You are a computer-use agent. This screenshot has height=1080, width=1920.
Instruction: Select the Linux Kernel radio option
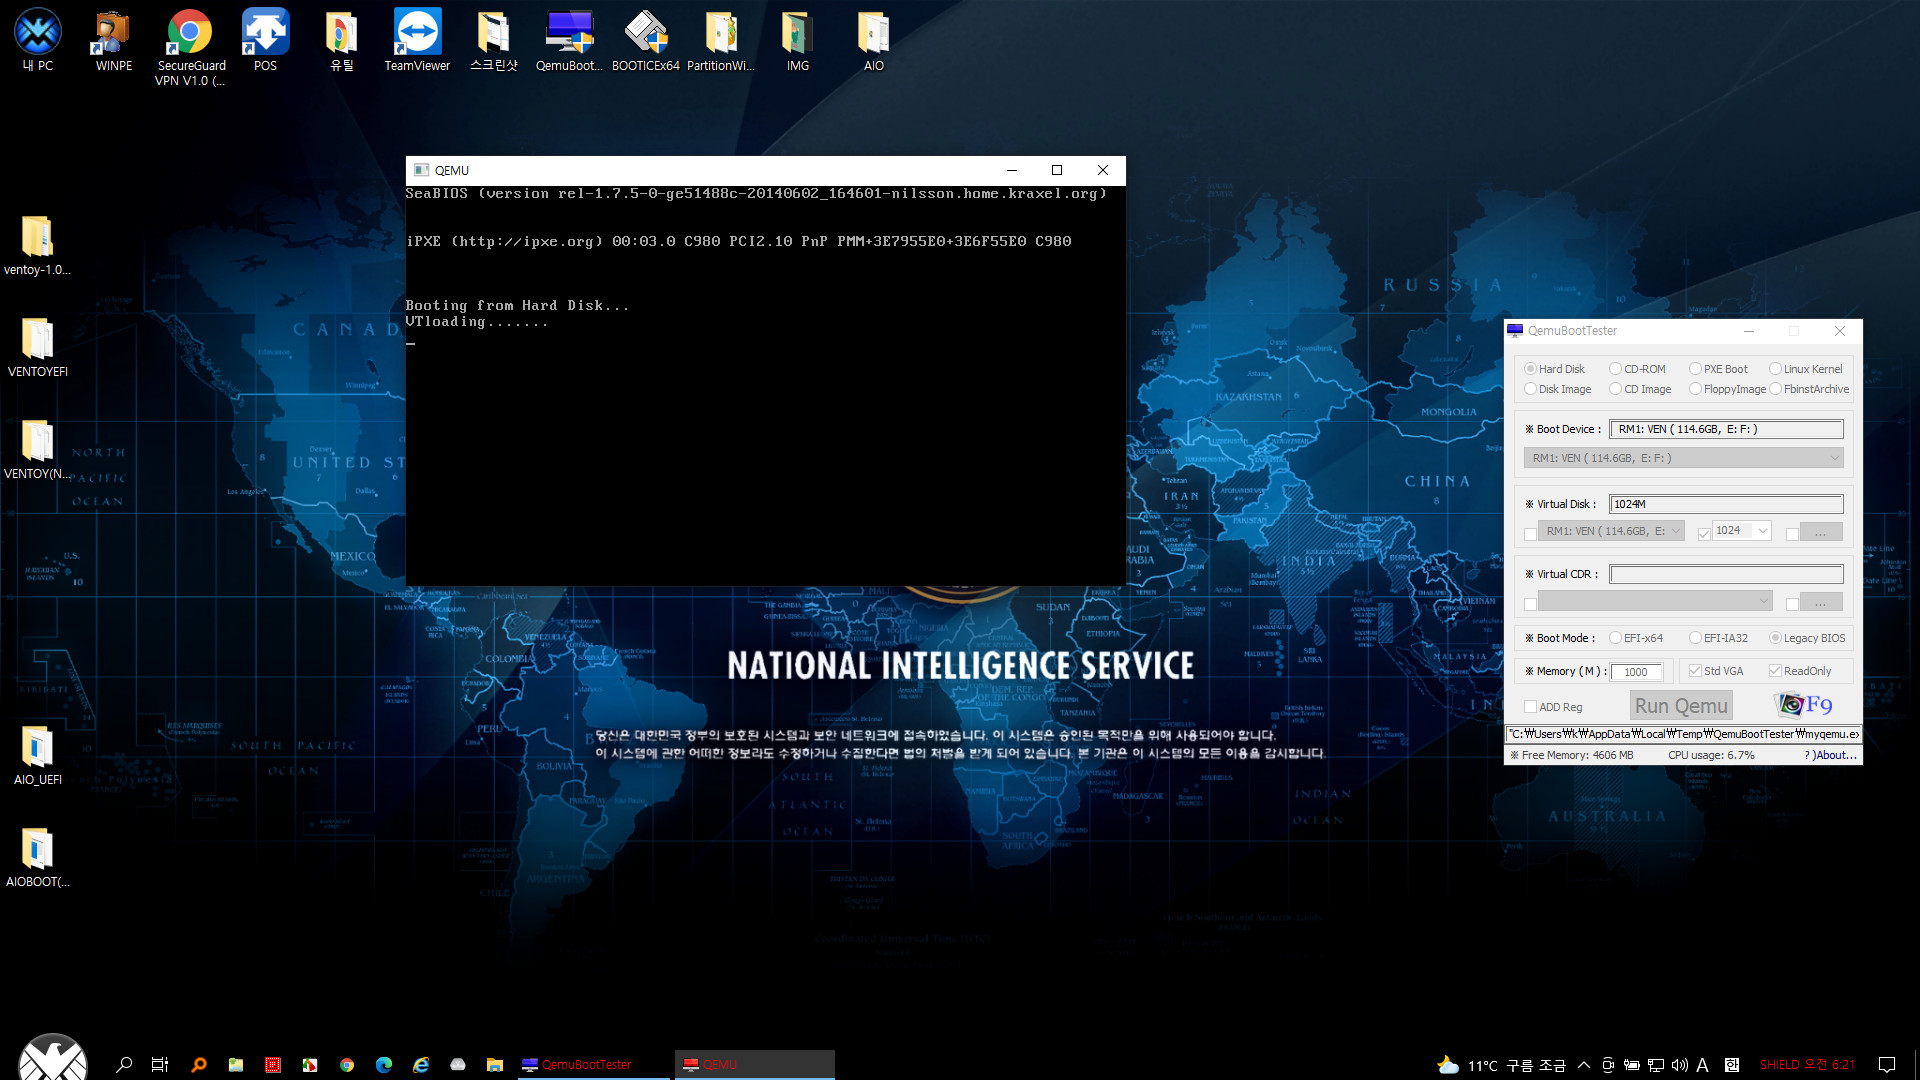(x=1806, y=369)
